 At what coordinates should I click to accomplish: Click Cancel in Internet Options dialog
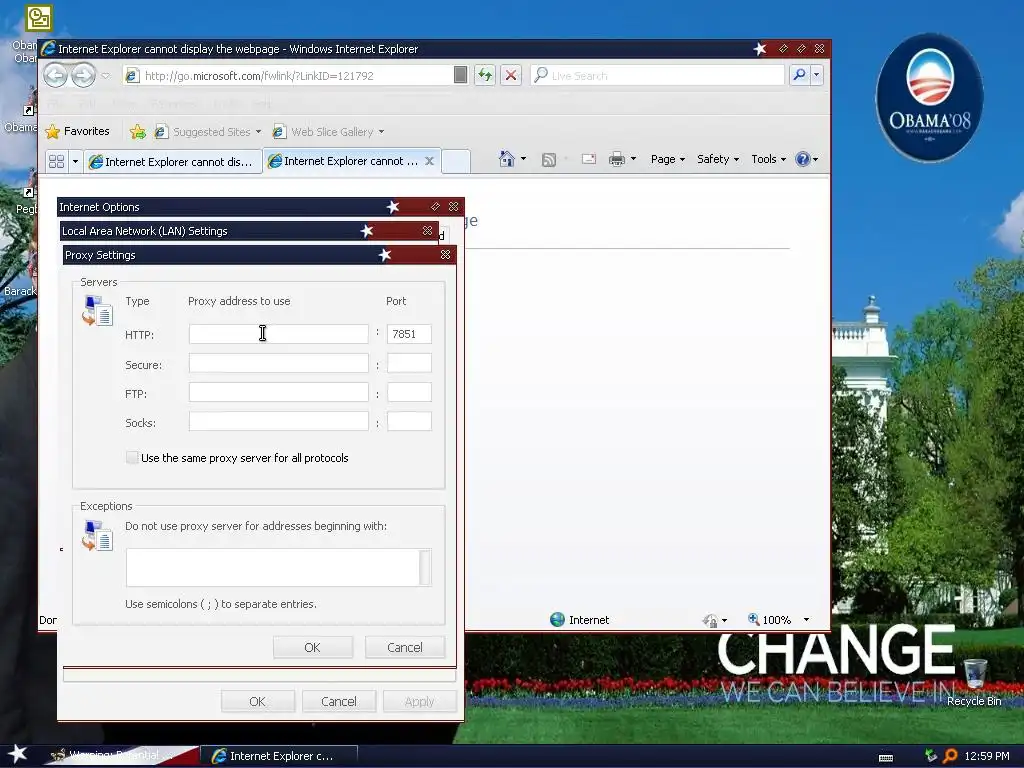click(338, 701)
